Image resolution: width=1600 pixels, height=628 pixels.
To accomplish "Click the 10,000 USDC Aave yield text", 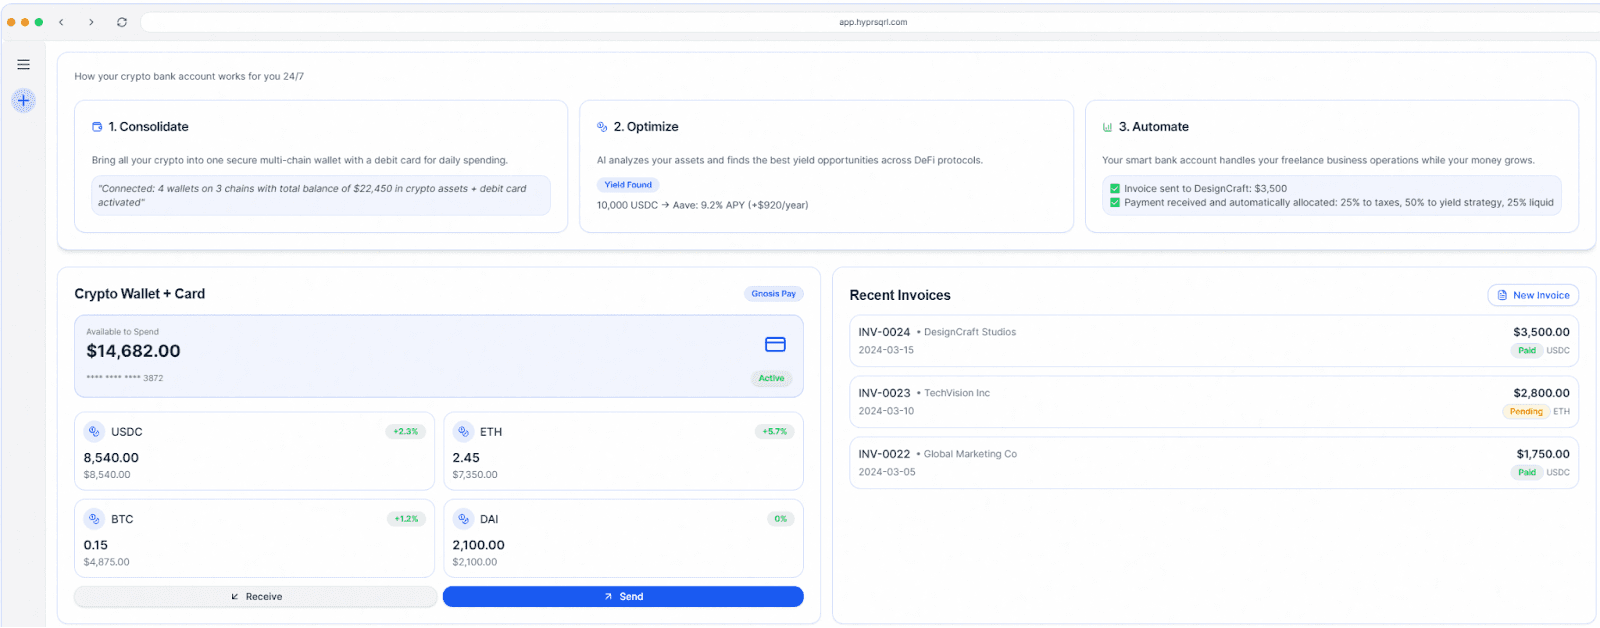I will [702, 205].
